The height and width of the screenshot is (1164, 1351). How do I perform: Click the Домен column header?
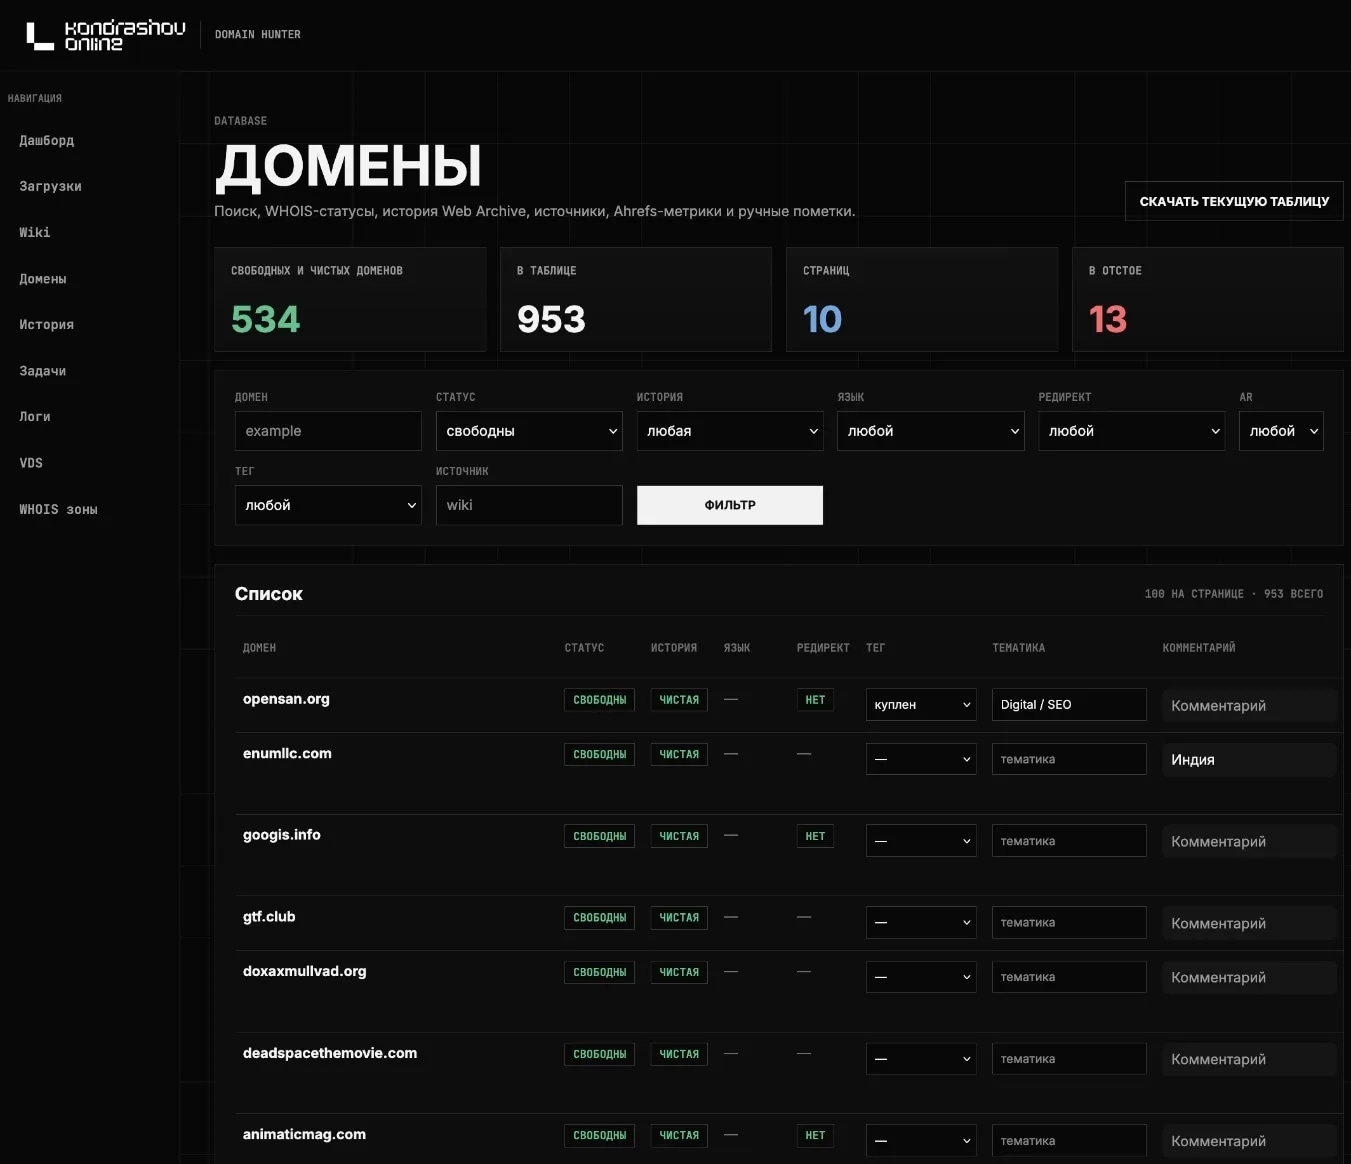click(259, 648)
